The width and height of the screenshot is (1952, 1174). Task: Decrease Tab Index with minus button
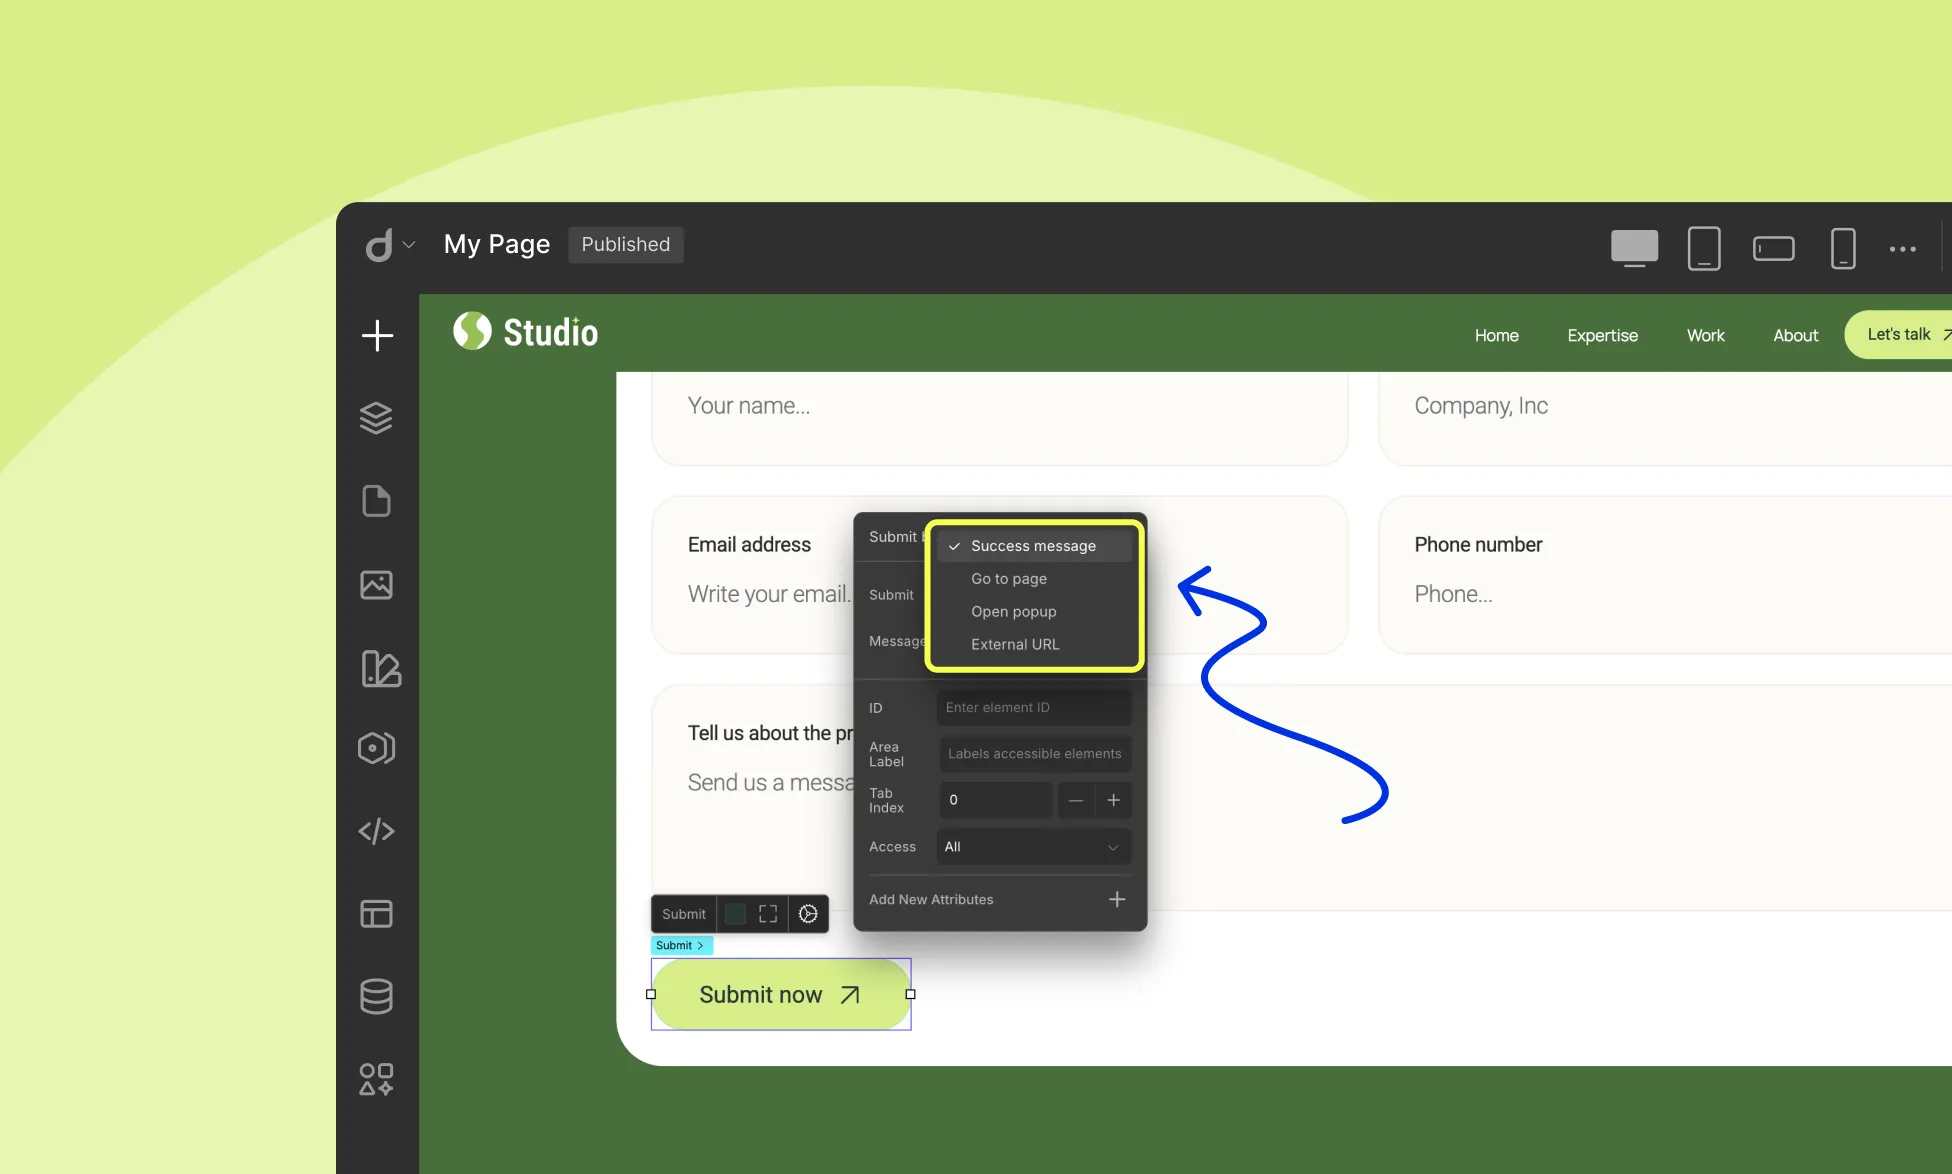[x=1075, y=800]
